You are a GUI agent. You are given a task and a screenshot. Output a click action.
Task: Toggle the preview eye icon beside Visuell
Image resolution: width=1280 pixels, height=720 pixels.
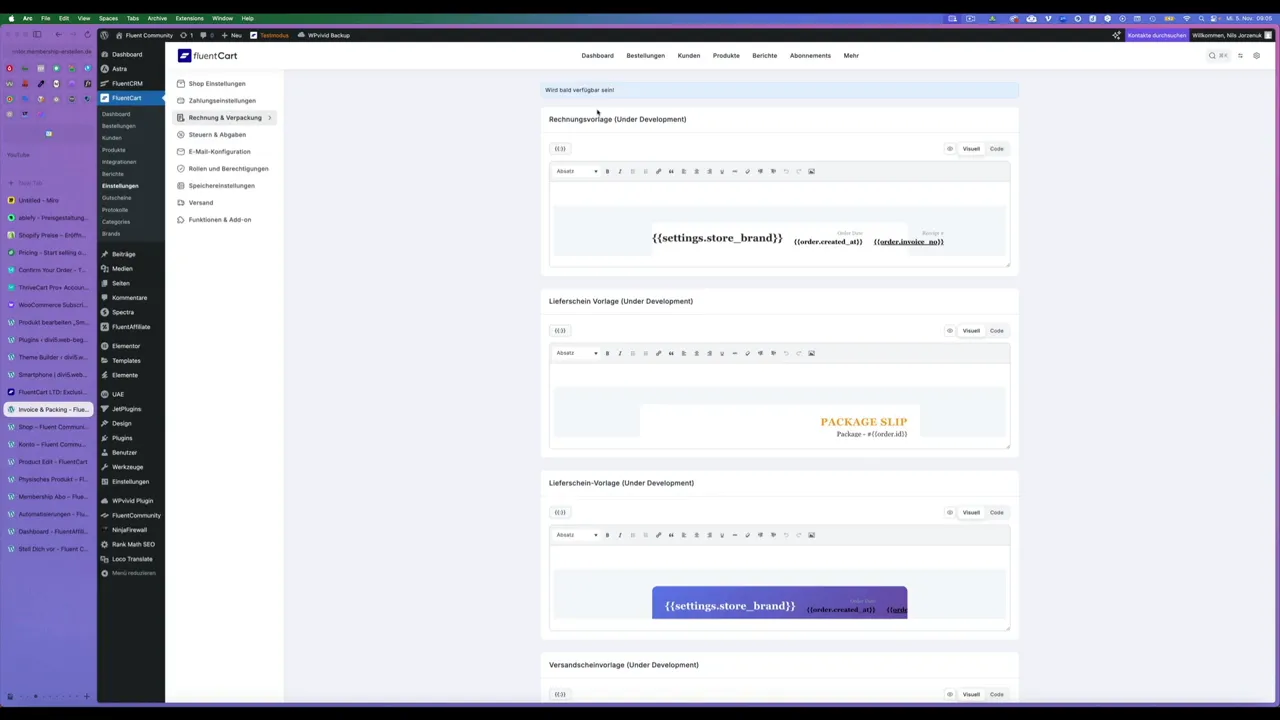pos(949,148)
